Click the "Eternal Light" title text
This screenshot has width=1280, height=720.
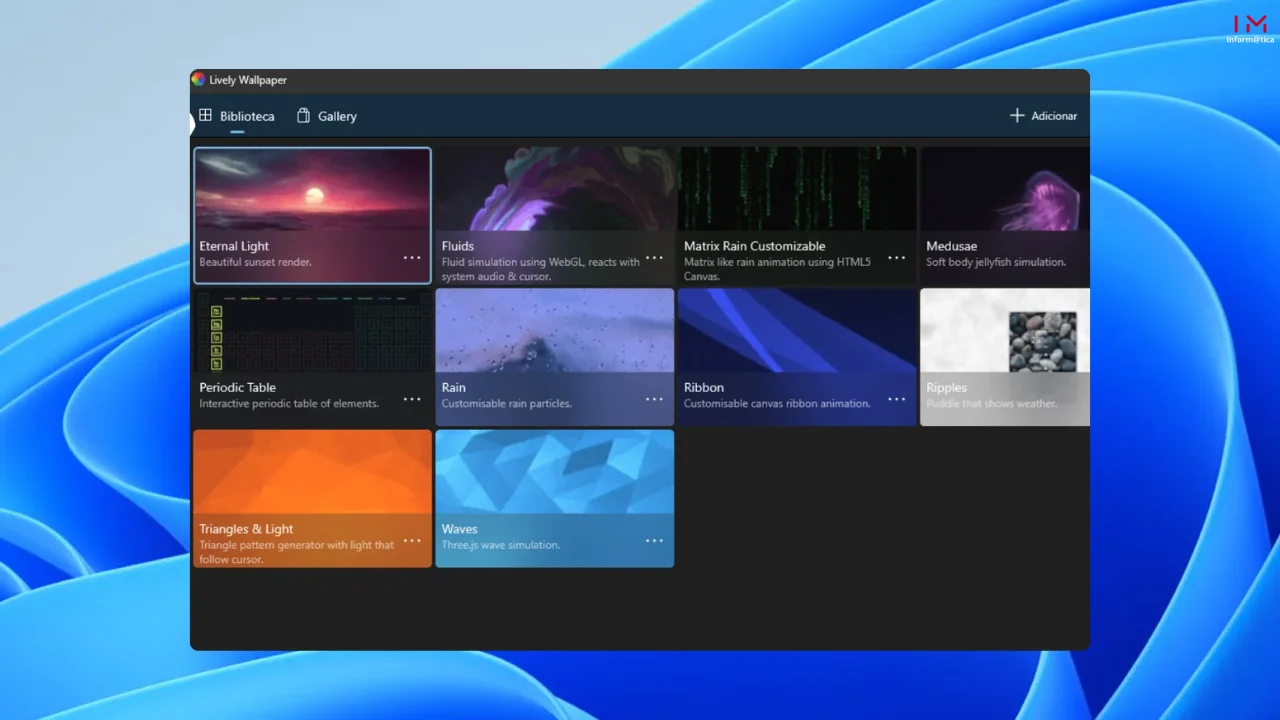coord(234,246)
